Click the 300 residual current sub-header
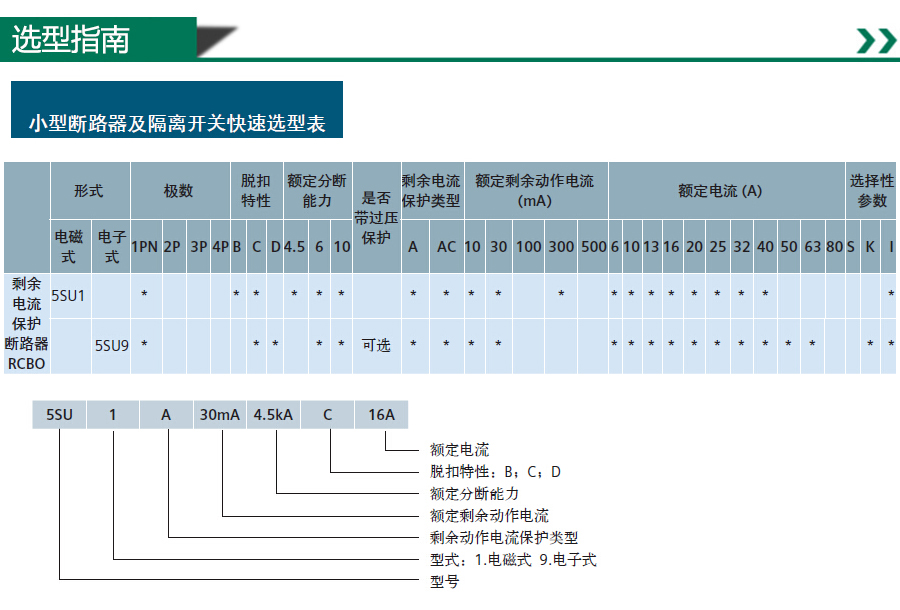Screen dimensions: 900x610 tap(561, 246)
